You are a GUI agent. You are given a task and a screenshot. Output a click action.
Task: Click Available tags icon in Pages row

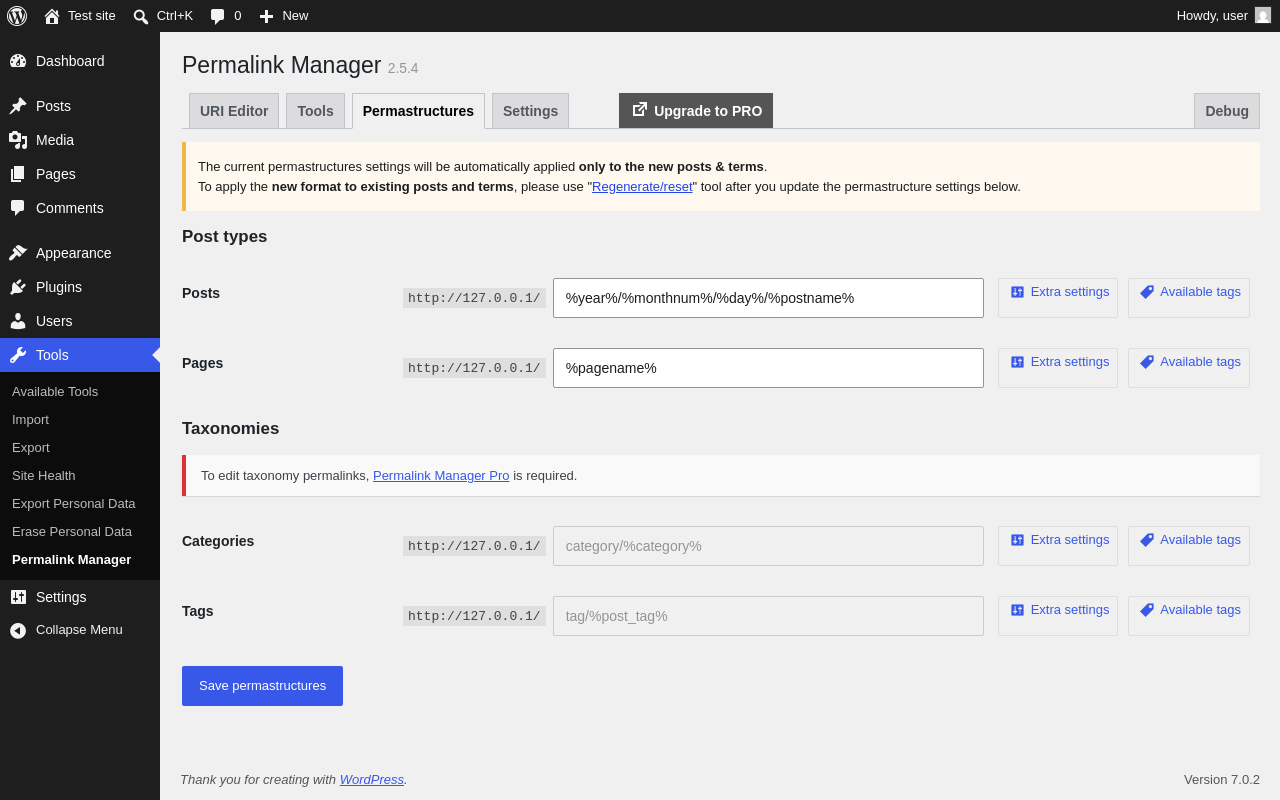pos(1147,362)
